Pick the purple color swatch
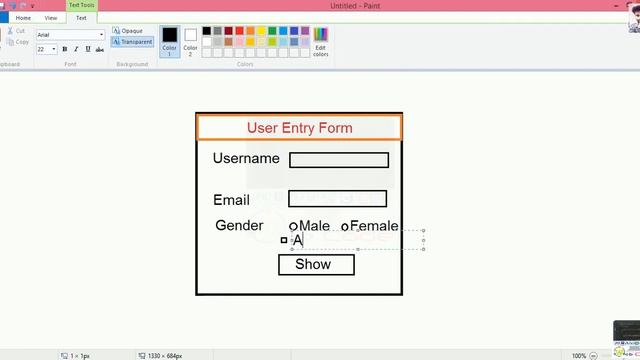This screenshot has width=640, height=360. pyautogui.click(x=305, y=31)
